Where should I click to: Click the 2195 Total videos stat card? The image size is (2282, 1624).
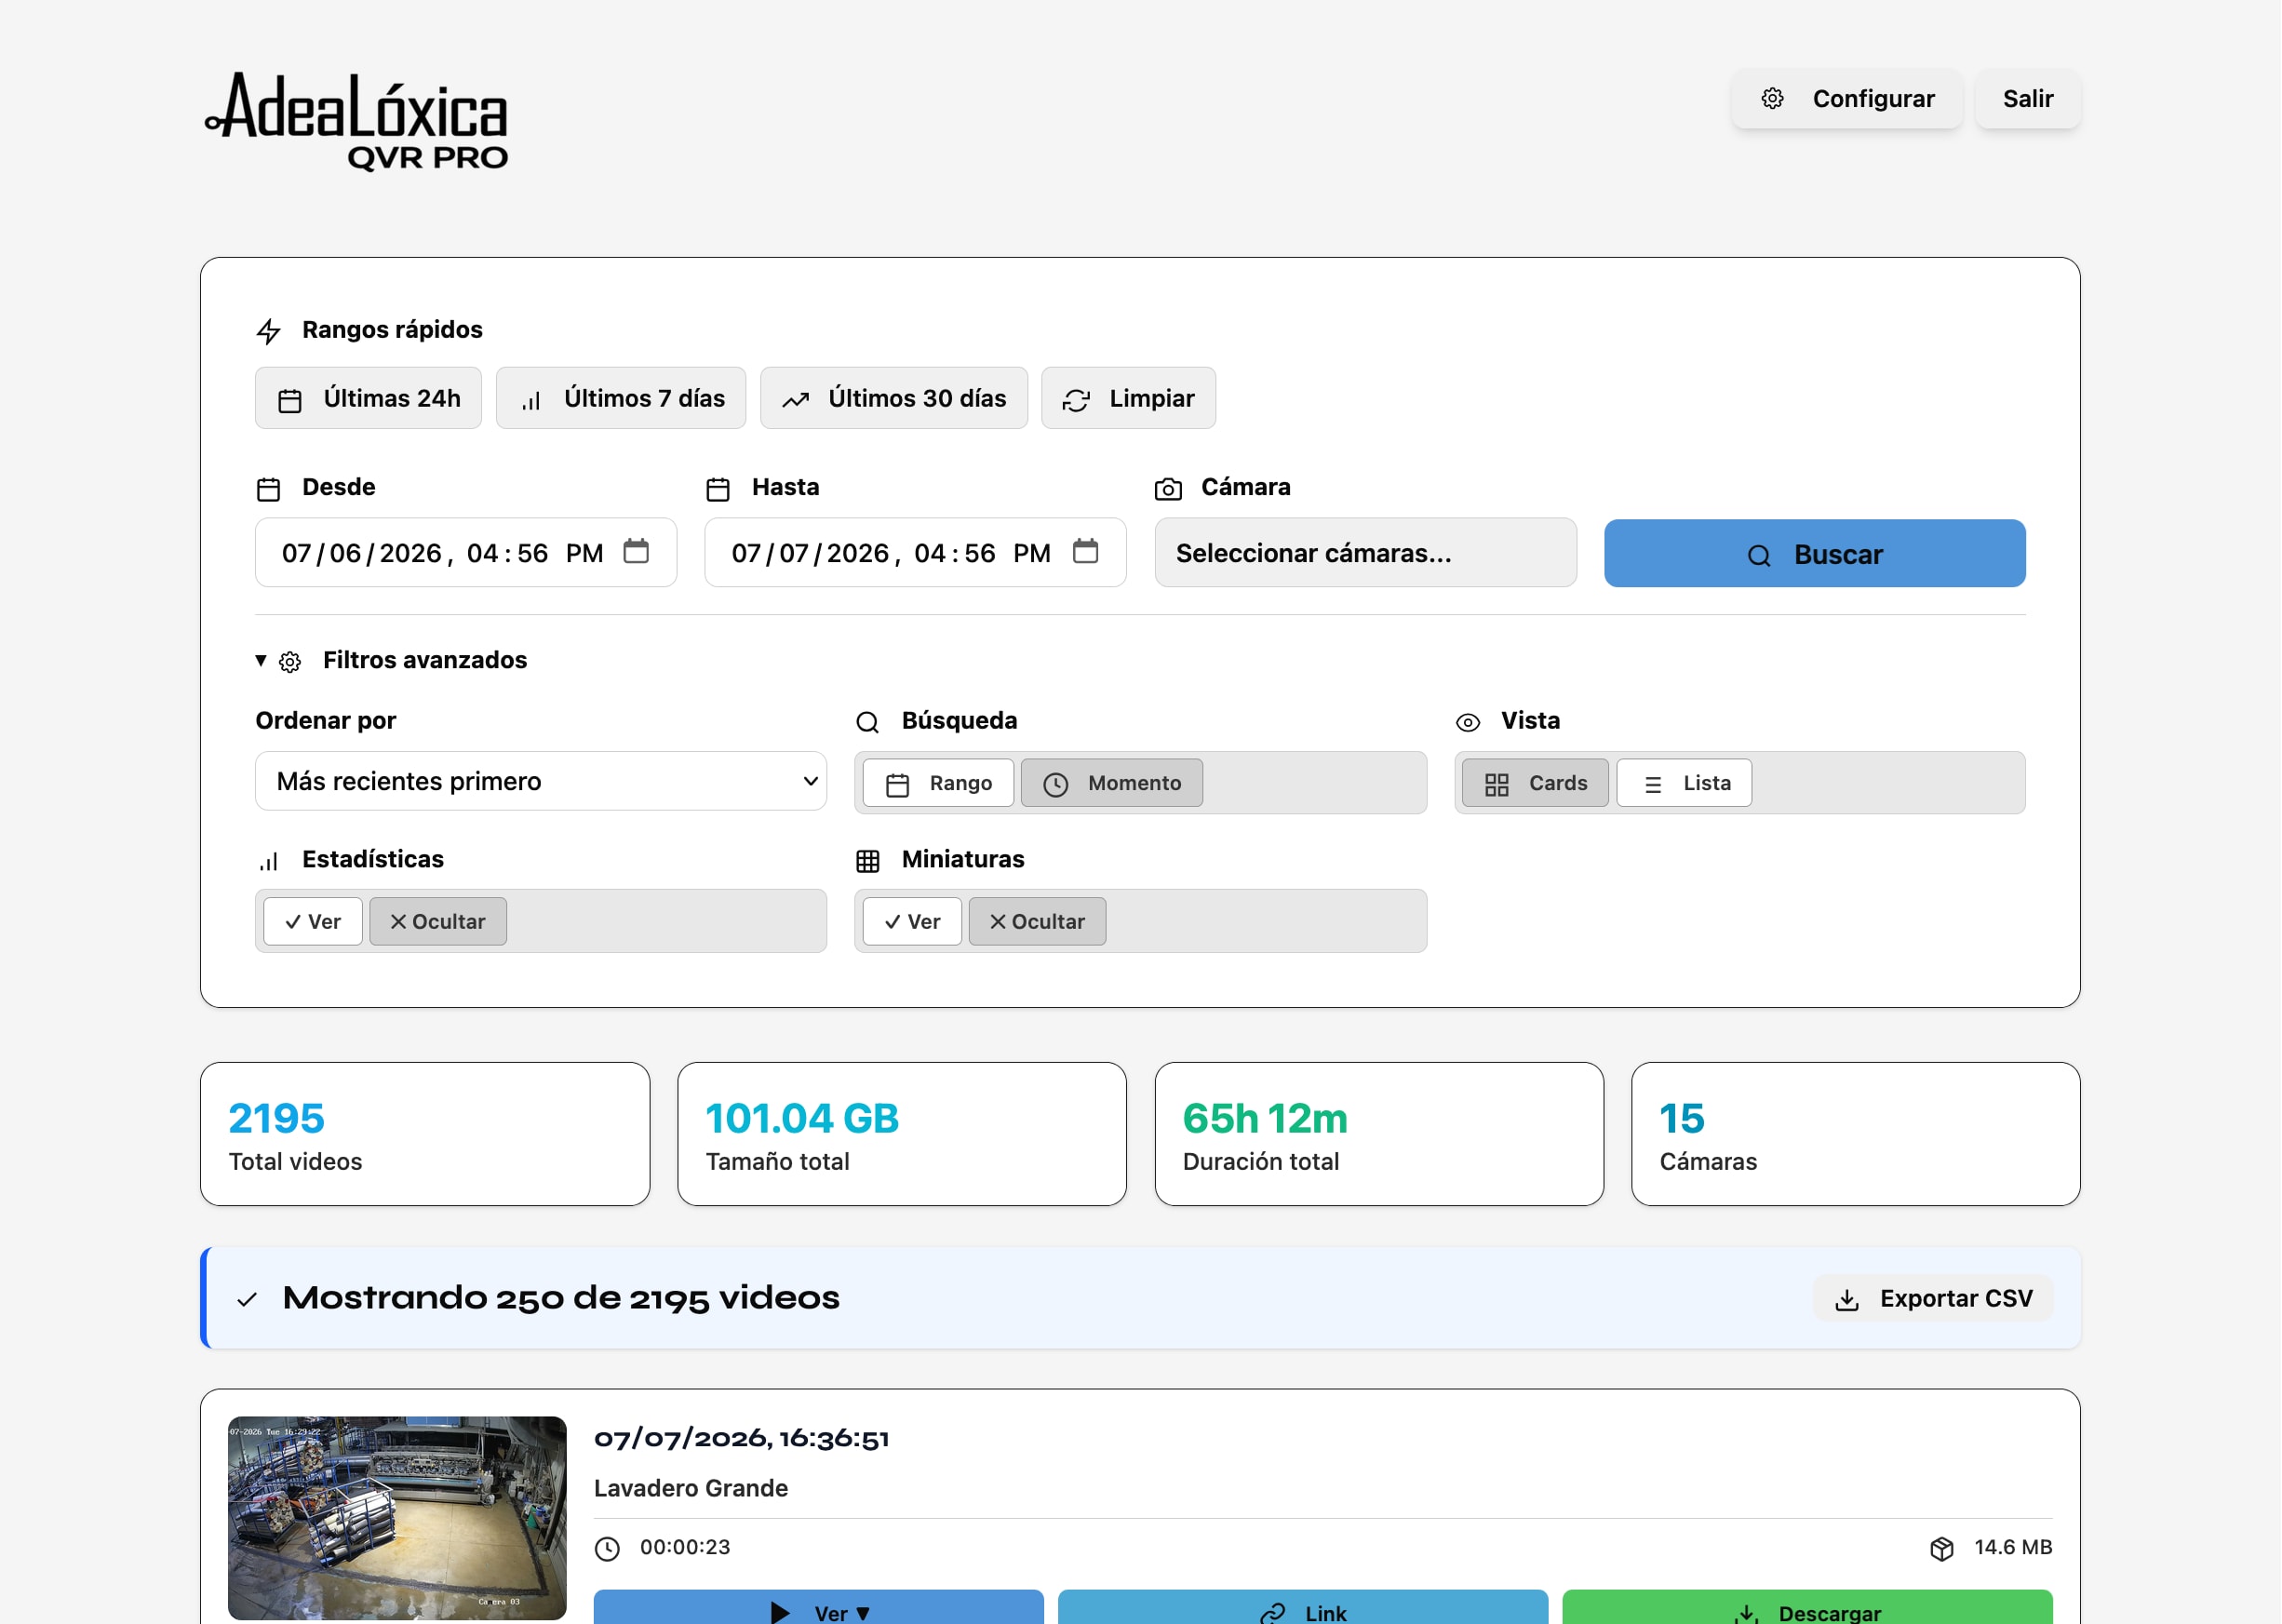[x=425, y=1134]
